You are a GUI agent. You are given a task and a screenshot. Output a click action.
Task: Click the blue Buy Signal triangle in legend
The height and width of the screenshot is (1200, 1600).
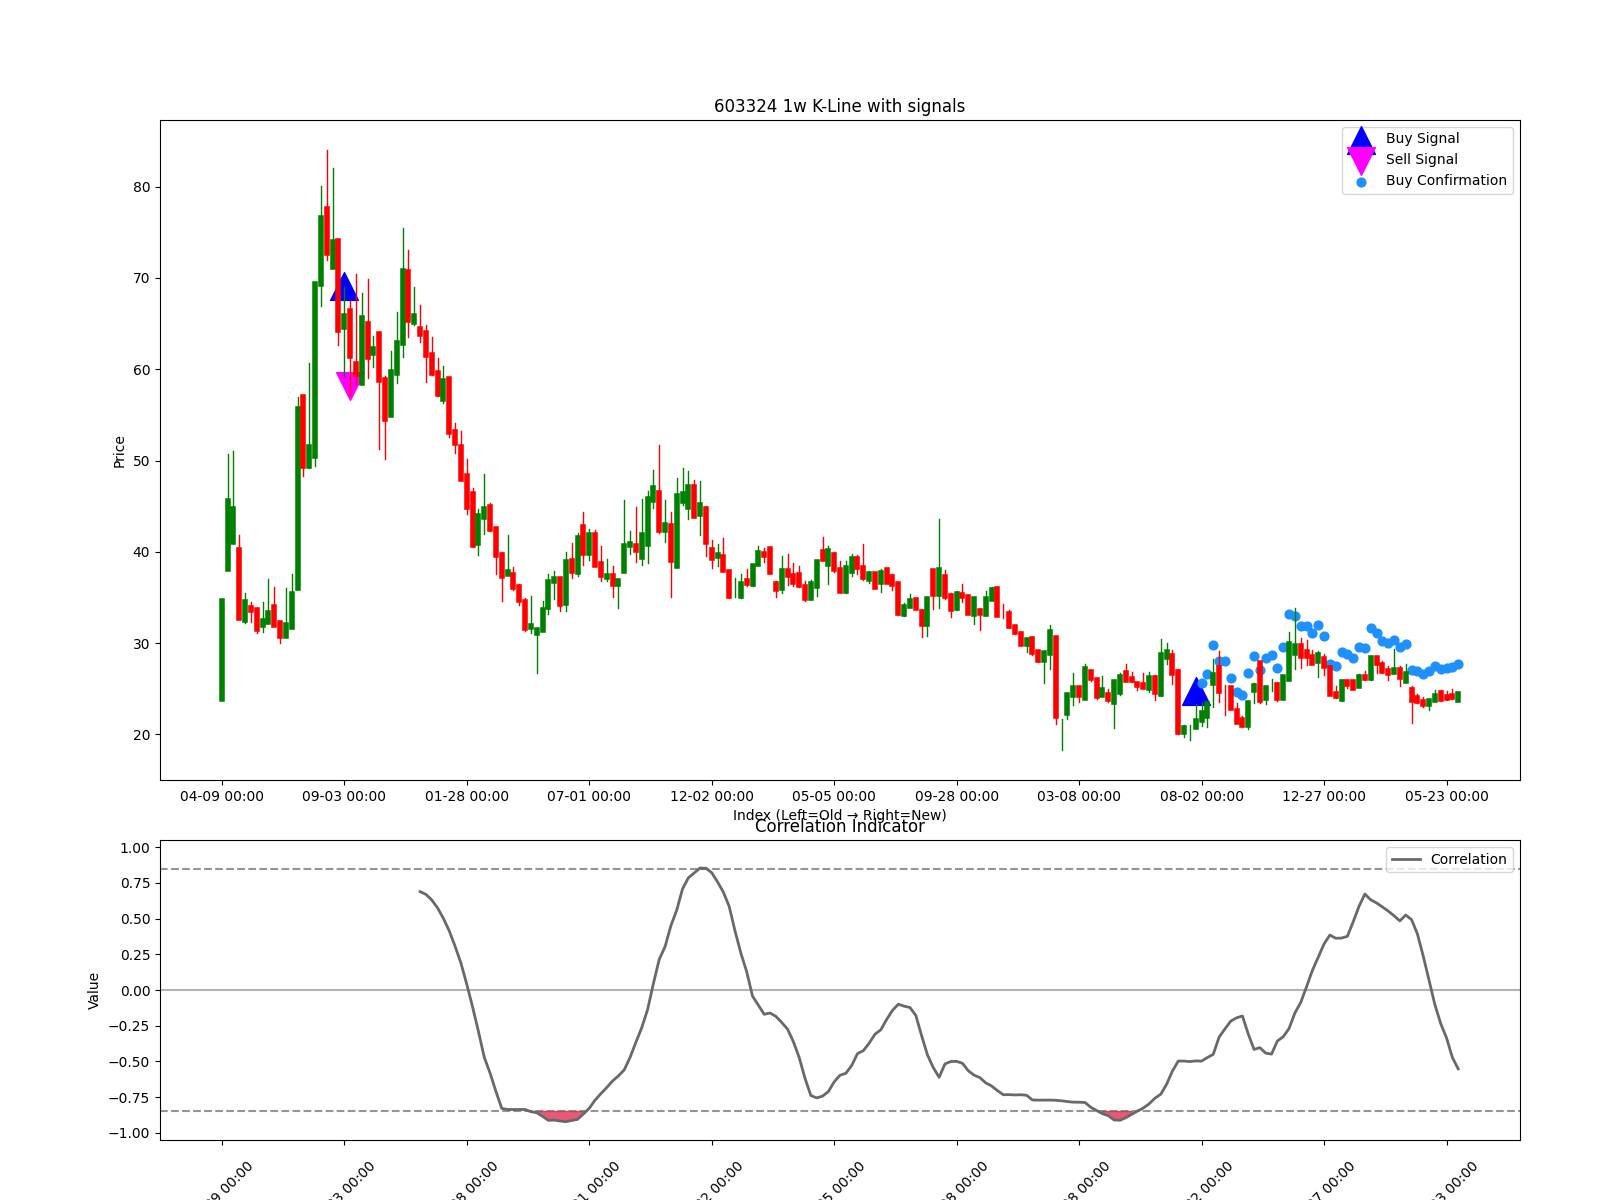point(1361,140)
